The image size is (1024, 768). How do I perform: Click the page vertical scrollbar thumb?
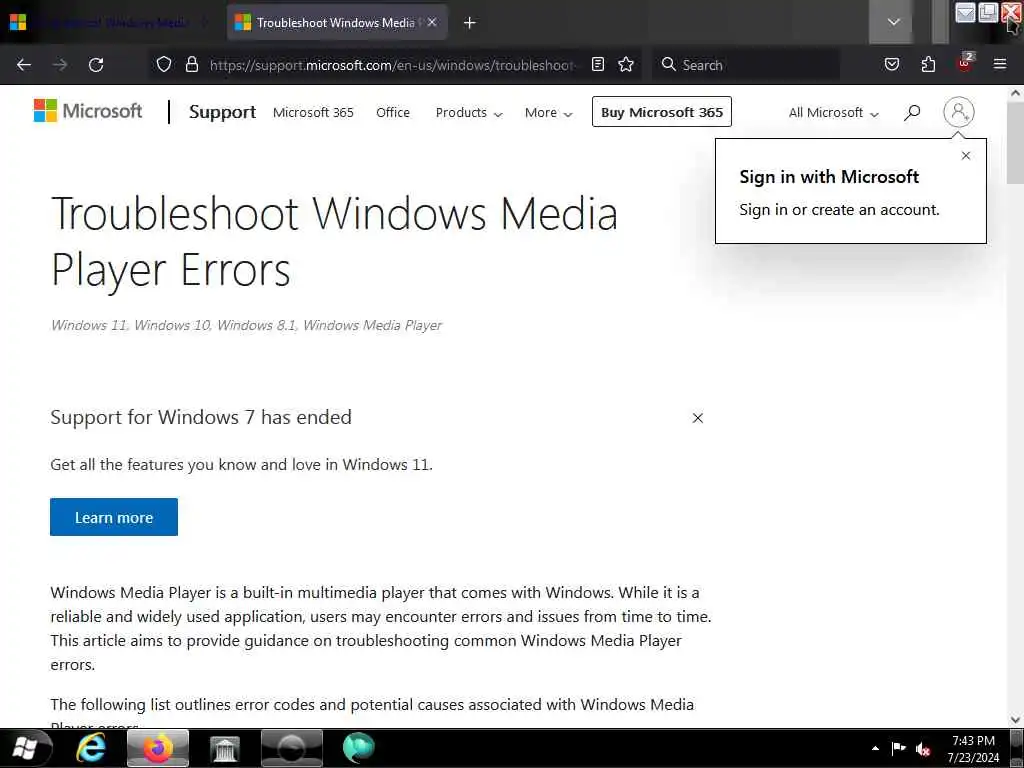1015,142
